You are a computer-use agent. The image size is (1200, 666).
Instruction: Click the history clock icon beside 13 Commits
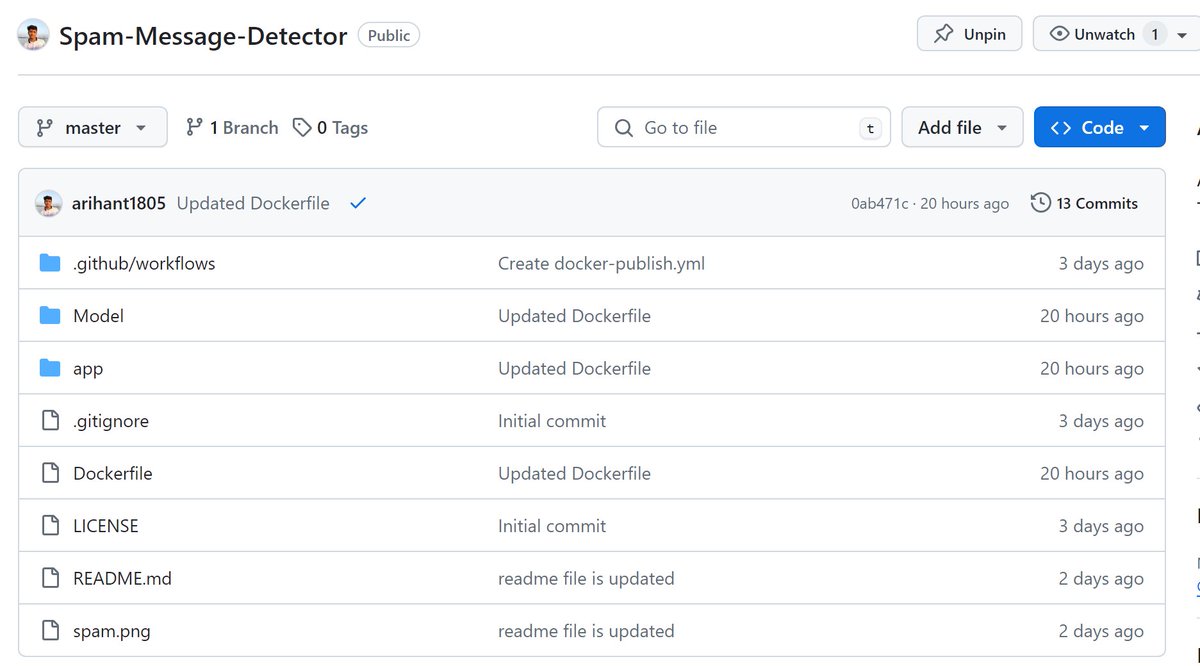click(x=1040, y=203)
